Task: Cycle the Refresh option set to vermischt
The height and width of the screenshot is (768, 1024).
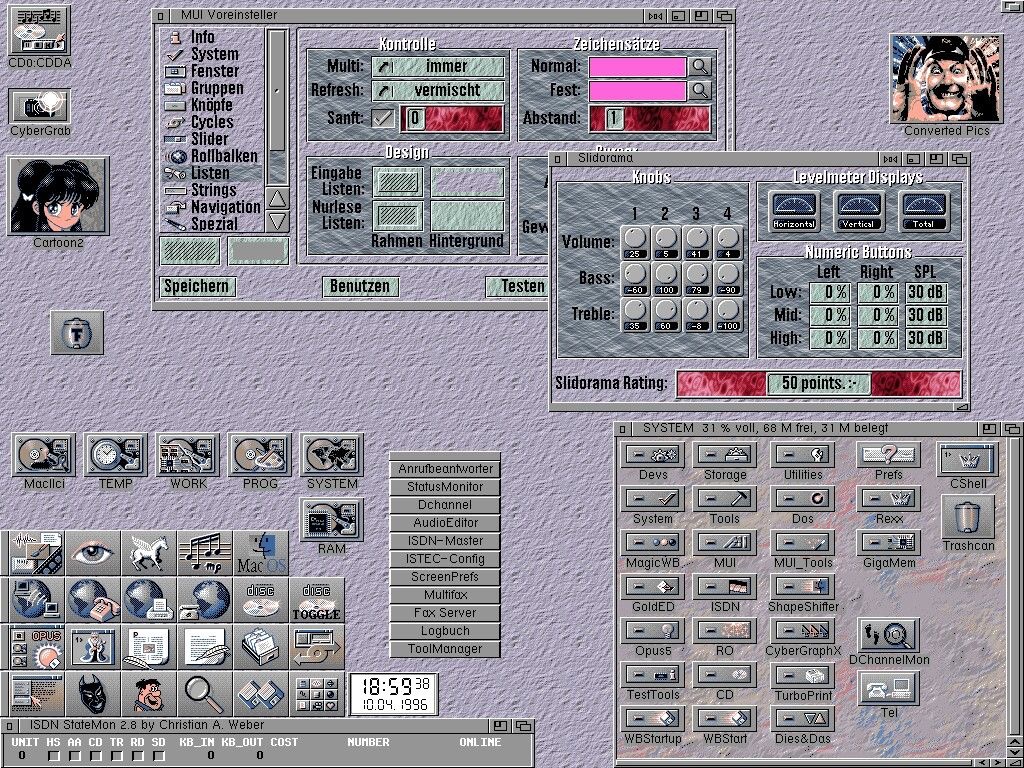Action: [x=438, y=90]
